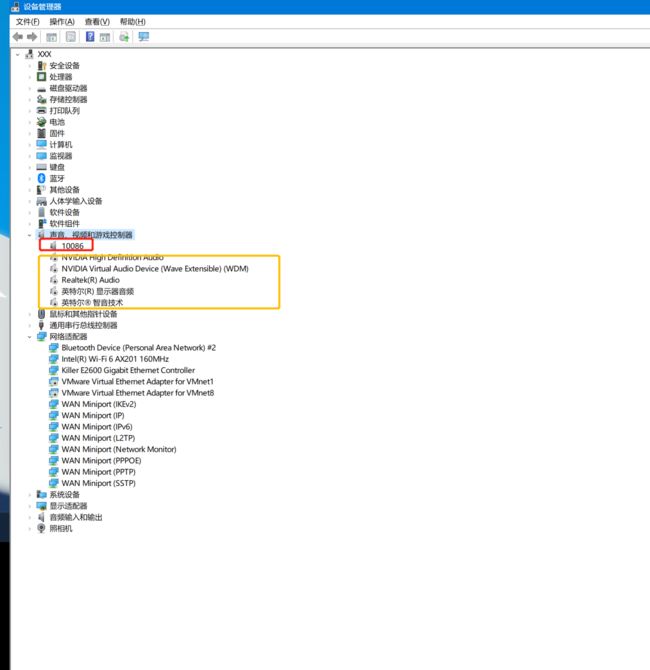This screenshot has width=650, height=670.
Task: Expand the 磁盘驱动器 disk drives arrow
Action: pyautogui.click(x=29, y=88)
